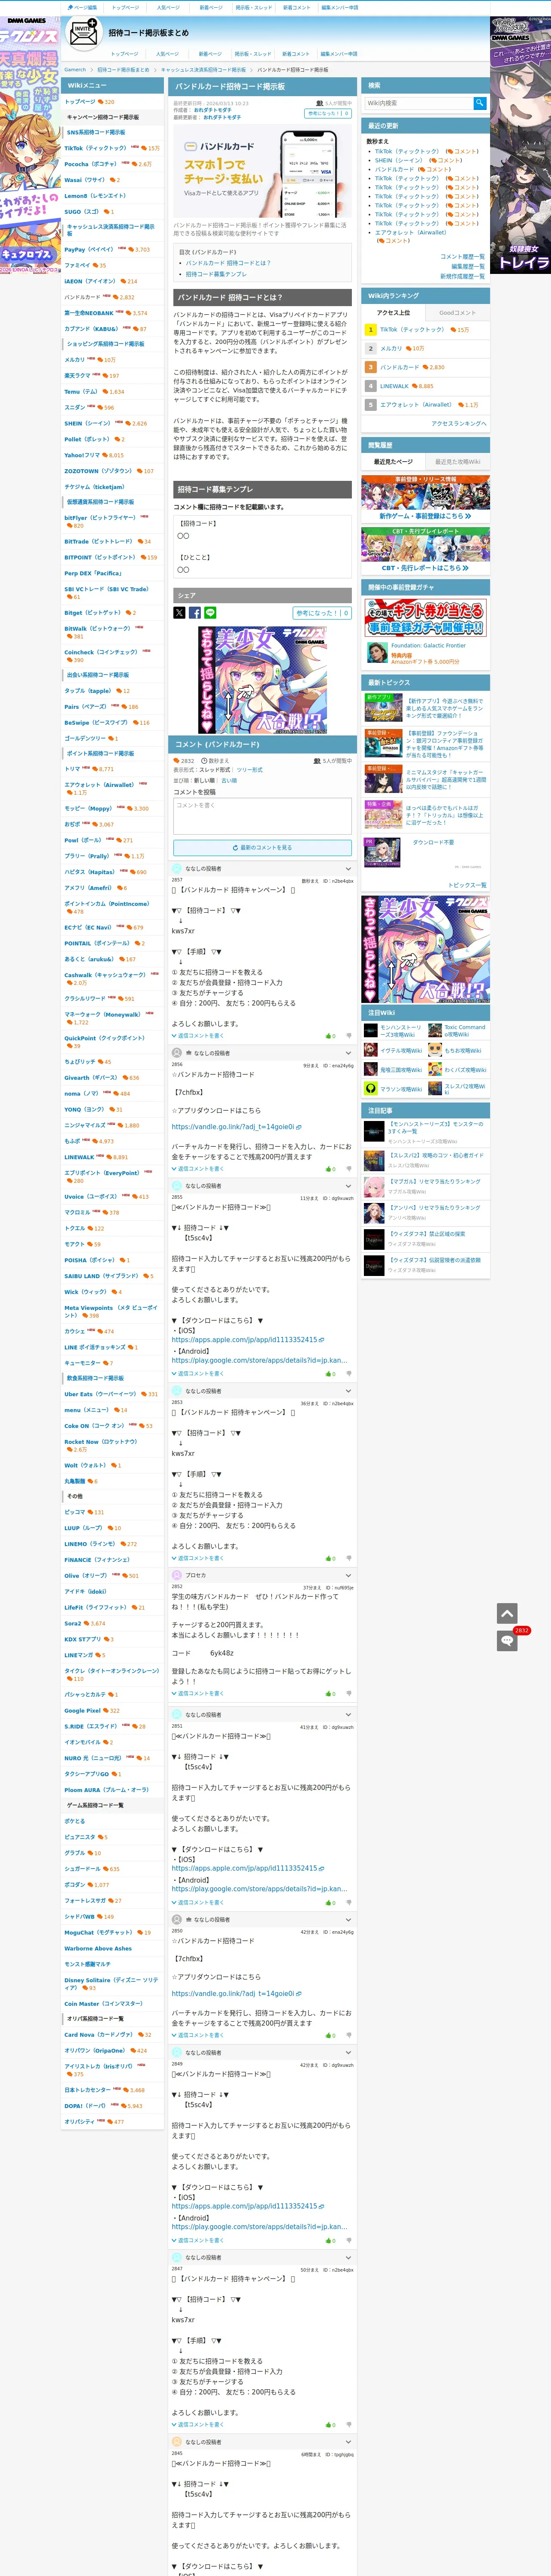Share page on X (Twitter)

179,613
